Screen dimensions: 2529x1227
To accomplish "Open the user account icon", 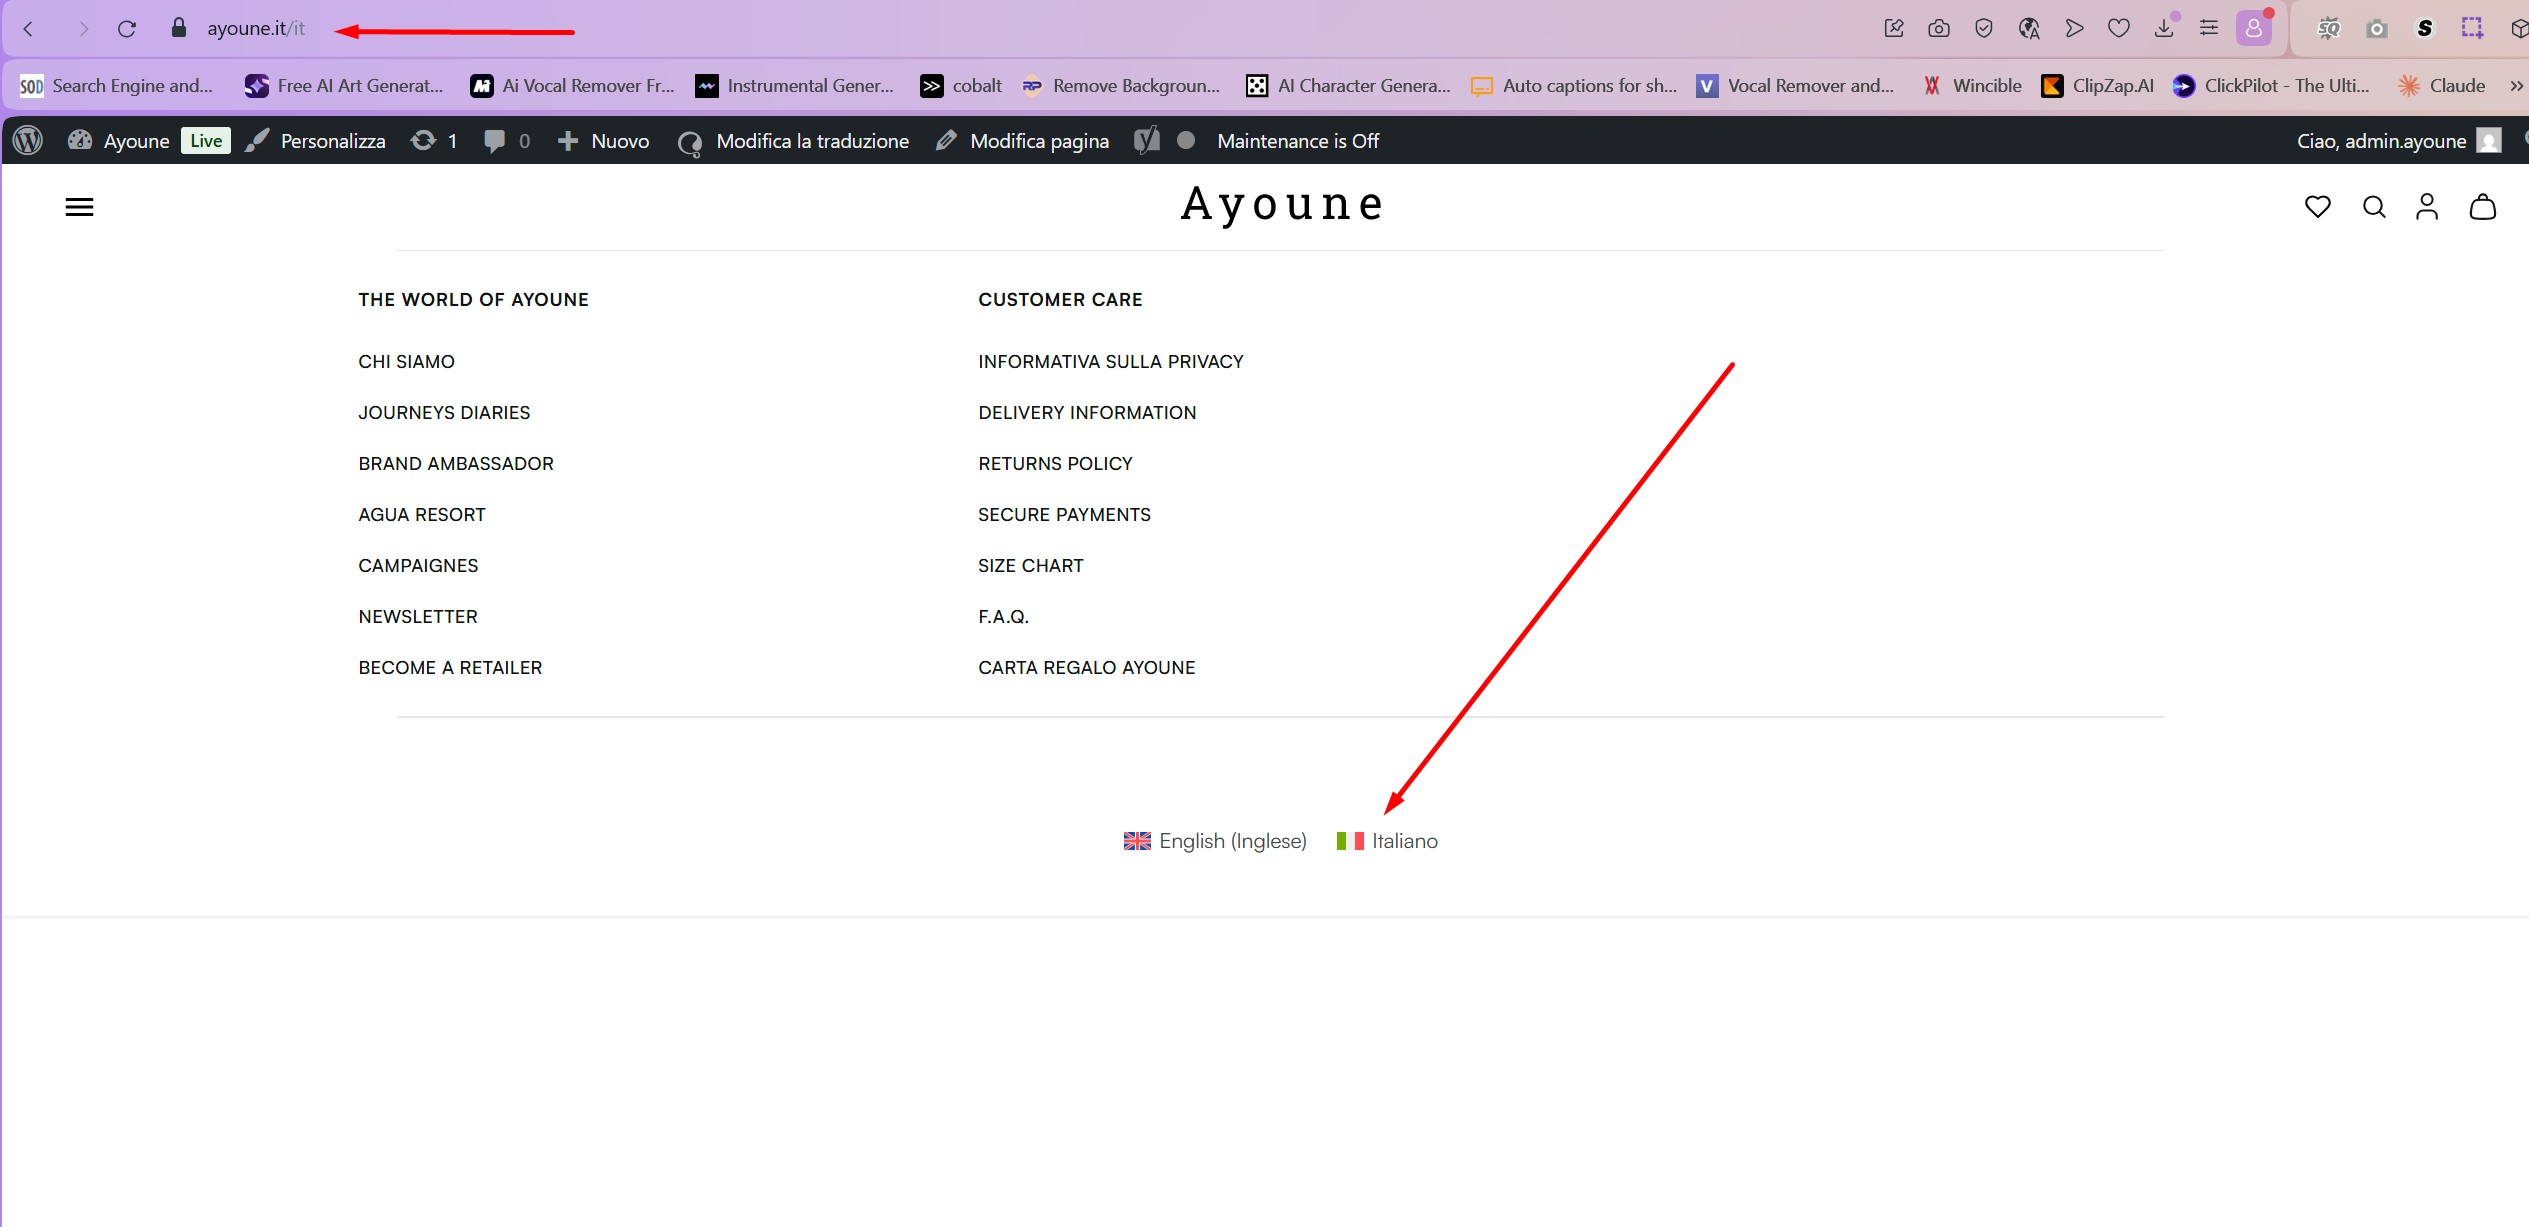I will pos(2427,207).
